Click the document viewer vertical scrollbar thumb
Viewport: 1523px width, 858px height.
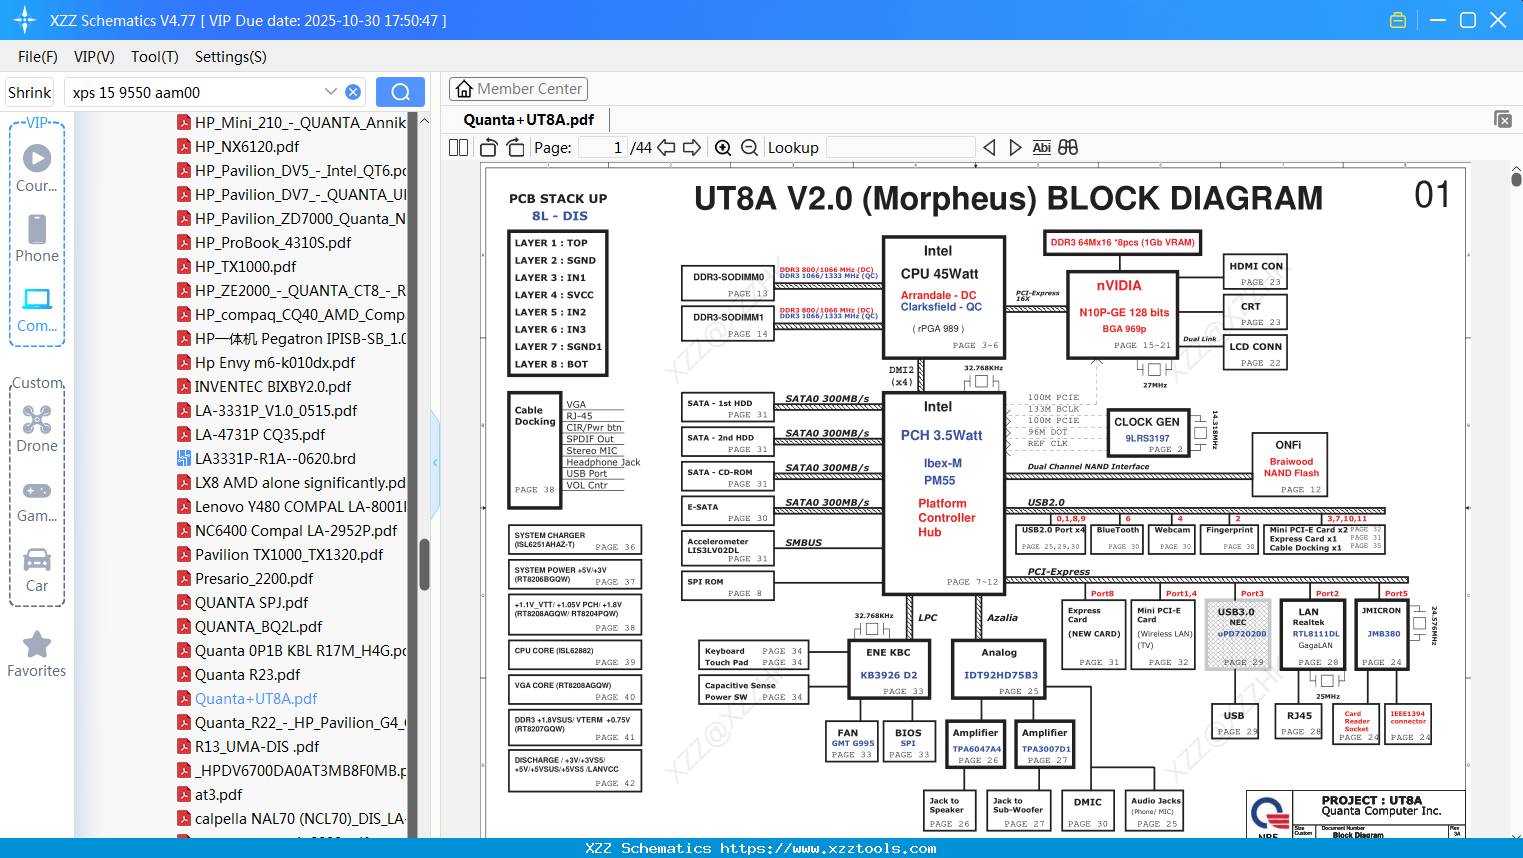(x=1516, y=179)
